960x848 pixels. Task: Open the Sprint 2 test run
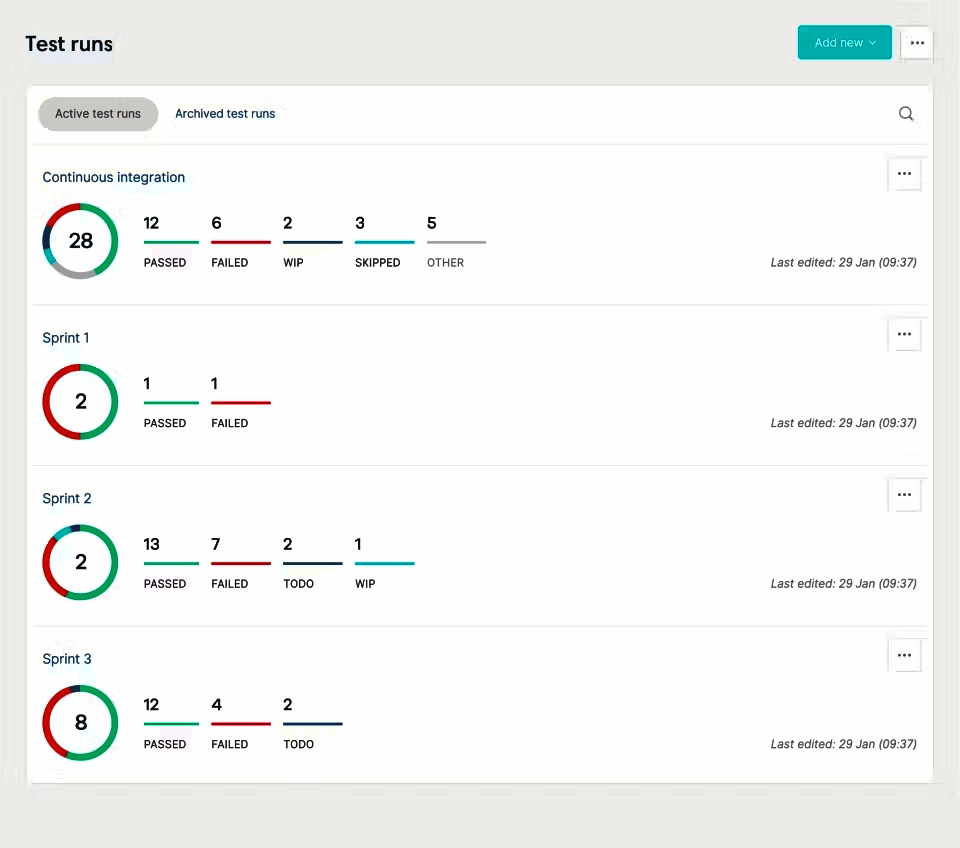click(67, 499)
